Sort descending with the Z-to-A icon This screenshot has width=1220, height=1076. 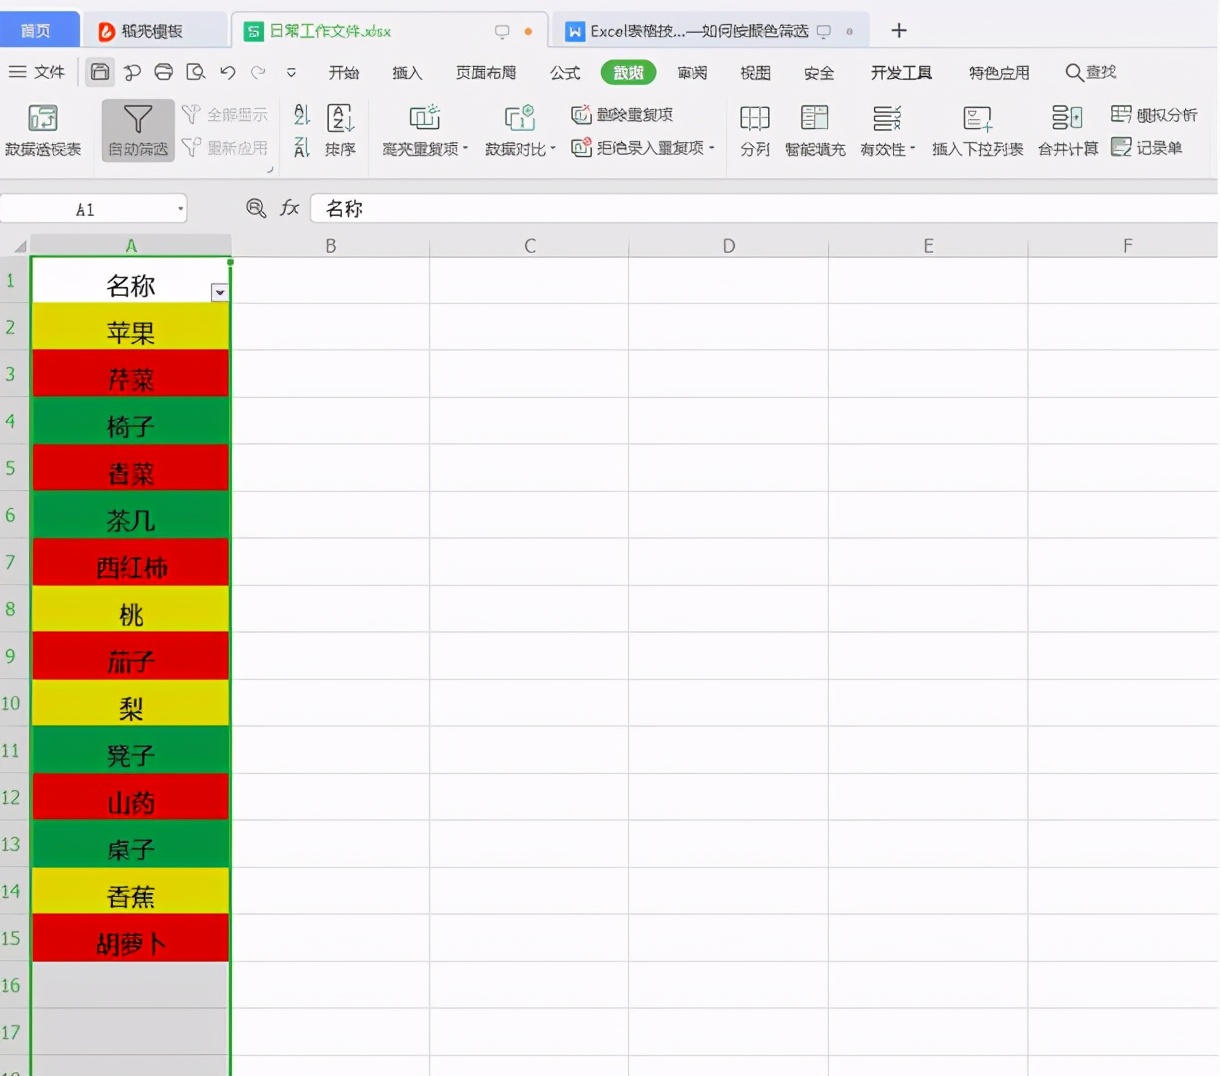(302, 148)
